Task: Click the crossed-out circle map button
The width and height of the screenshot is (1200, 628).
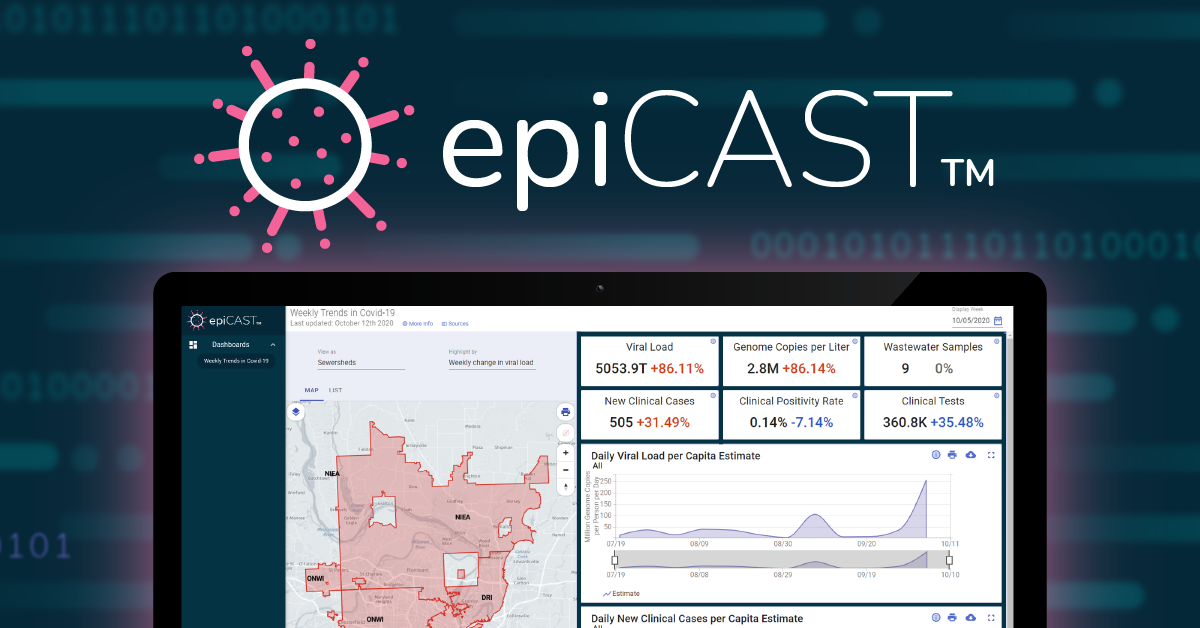Action: point(566,433)
